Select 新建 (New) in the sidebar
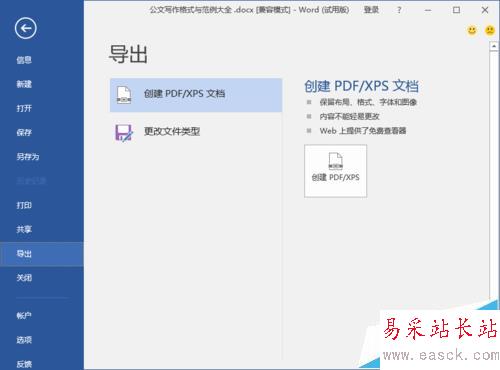 coord(24,84)
